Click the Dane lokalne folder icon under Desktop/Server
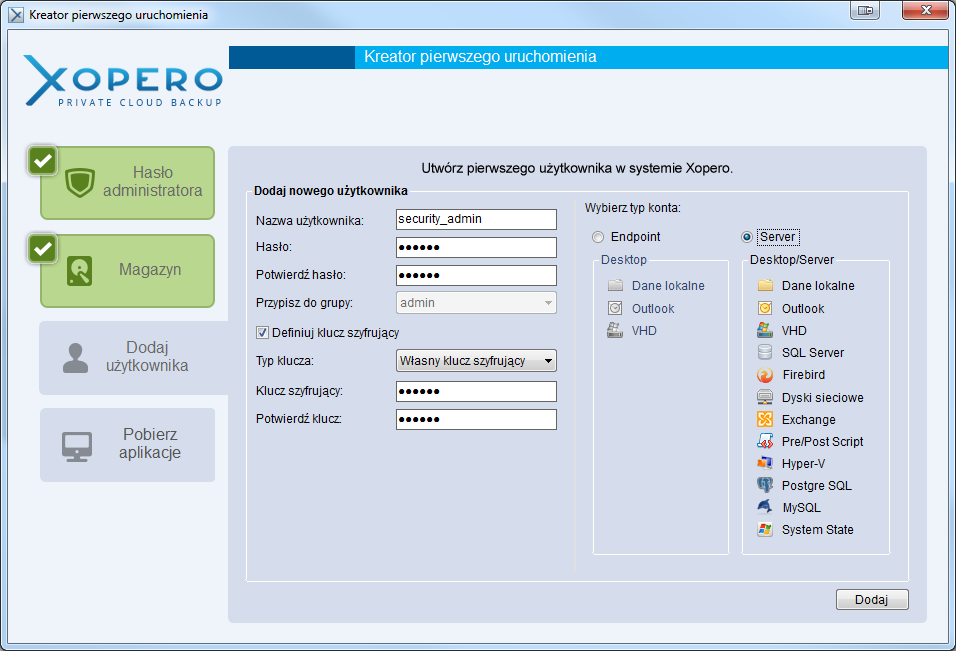The width and height of the screenshot is (956, 651). (x=765, y=285)
